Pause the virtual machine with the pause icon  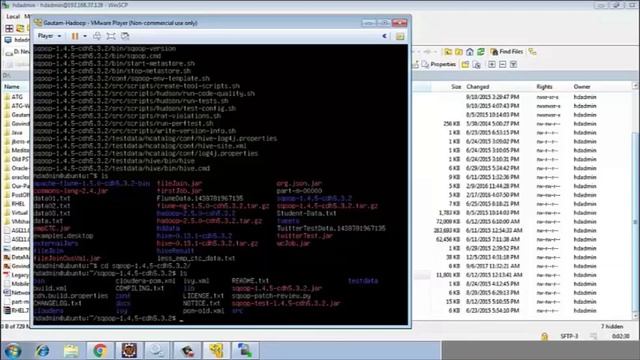click(75, 36)
